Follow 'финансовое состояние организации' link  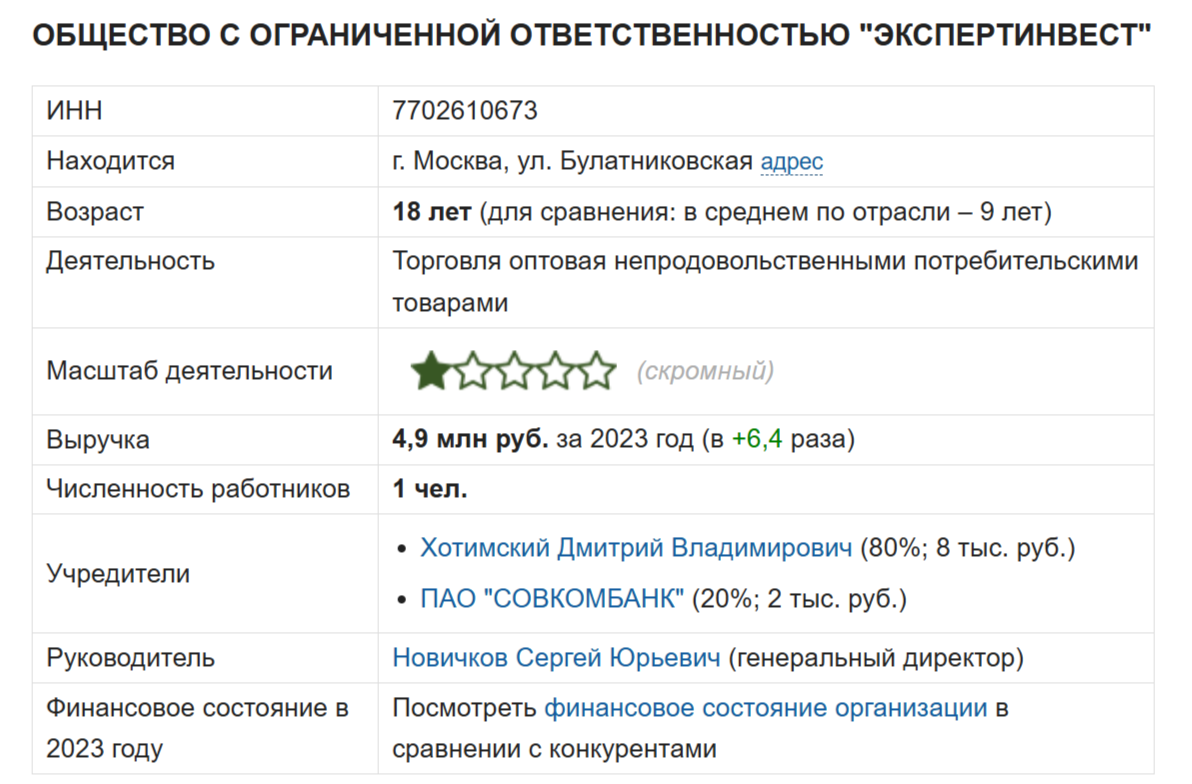765,709
